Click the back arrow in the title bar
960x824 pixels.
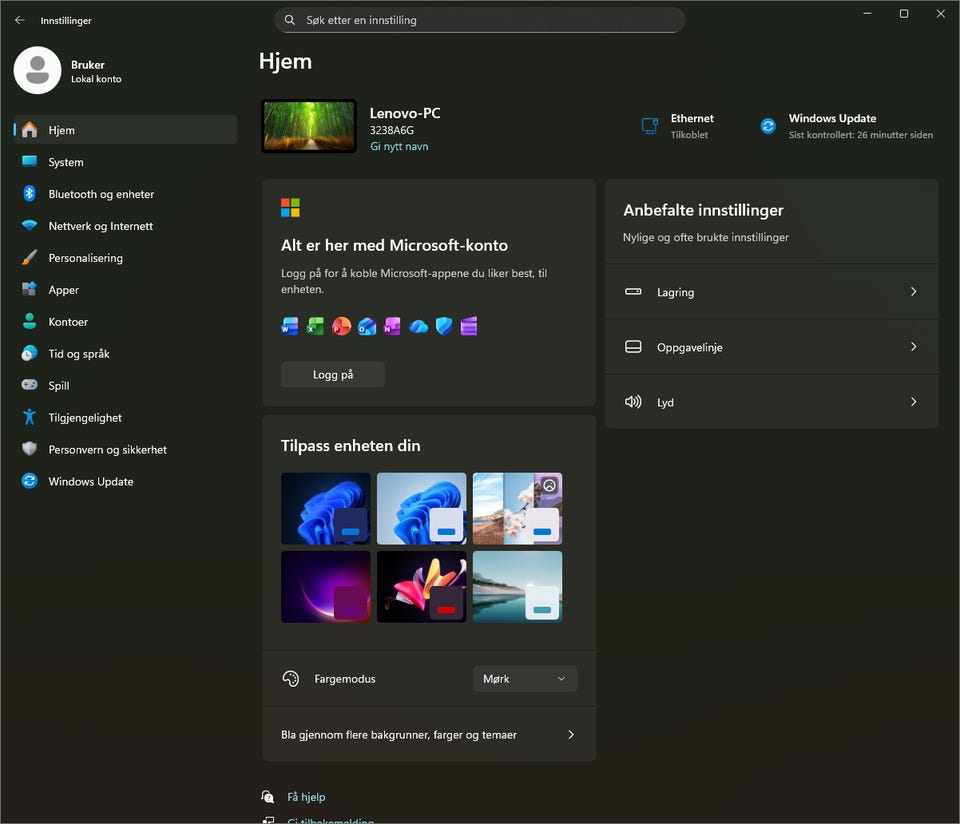click(20, 20)
